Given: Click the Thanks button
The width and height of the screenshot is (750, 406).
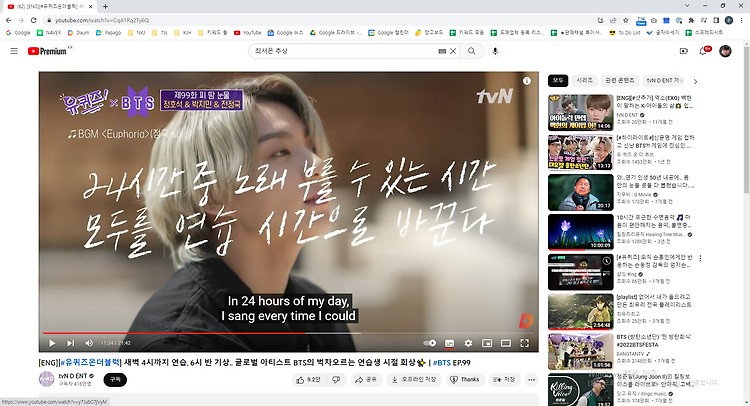Looking at the screenshot, I should [x=464, y=379].
